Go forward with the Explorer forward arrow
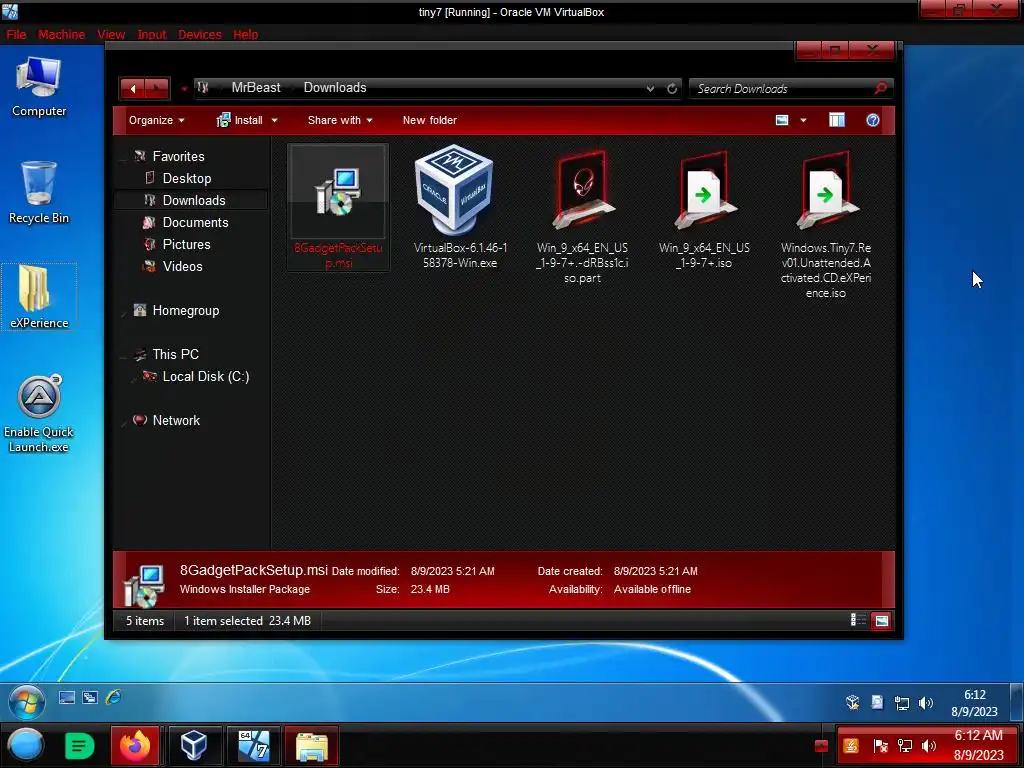 tap(157, 88)
